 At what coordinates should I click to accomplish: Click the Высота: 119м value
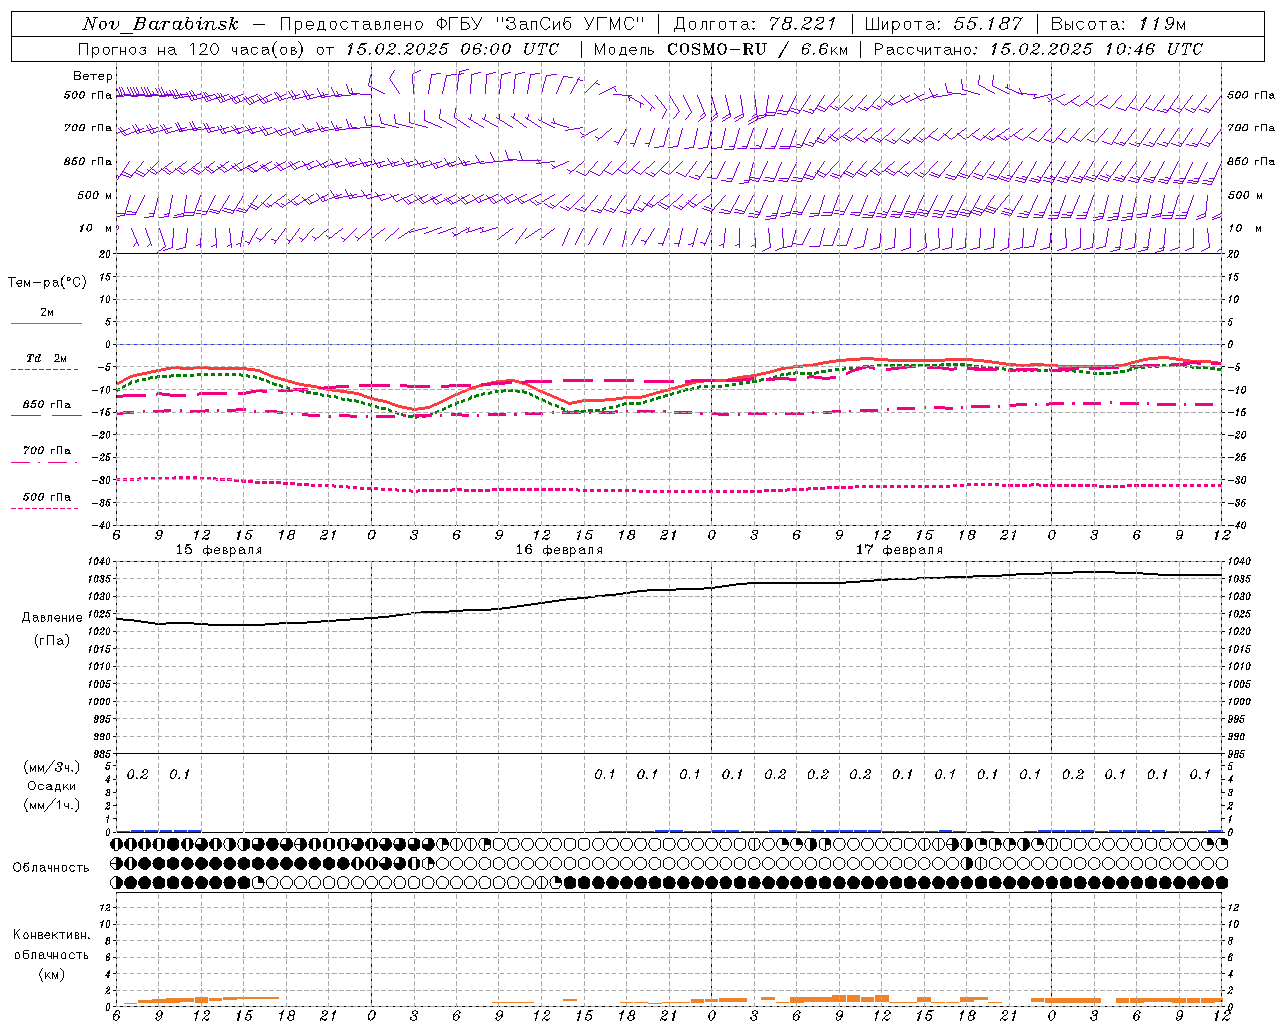click(1118, 24)
